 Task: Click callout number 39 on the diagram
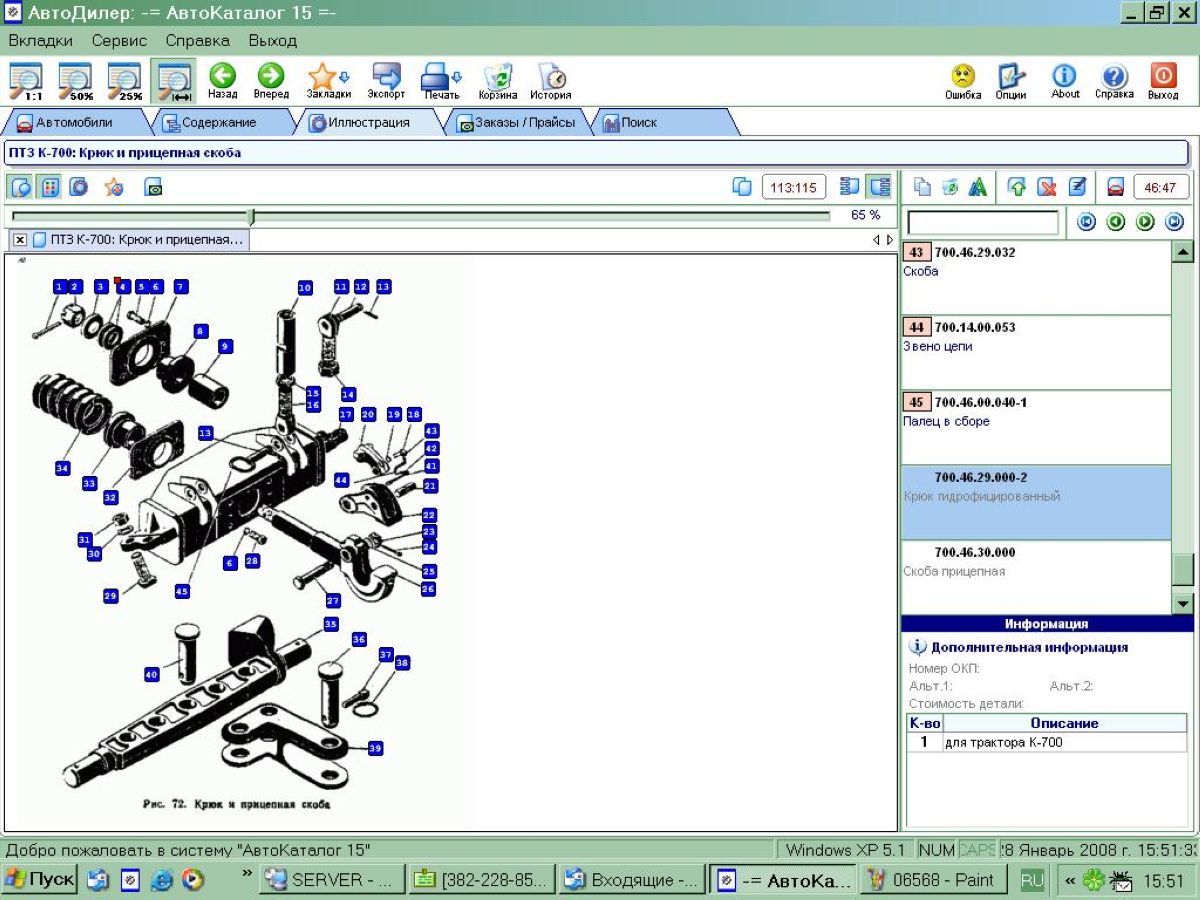[x=375, y=748]
